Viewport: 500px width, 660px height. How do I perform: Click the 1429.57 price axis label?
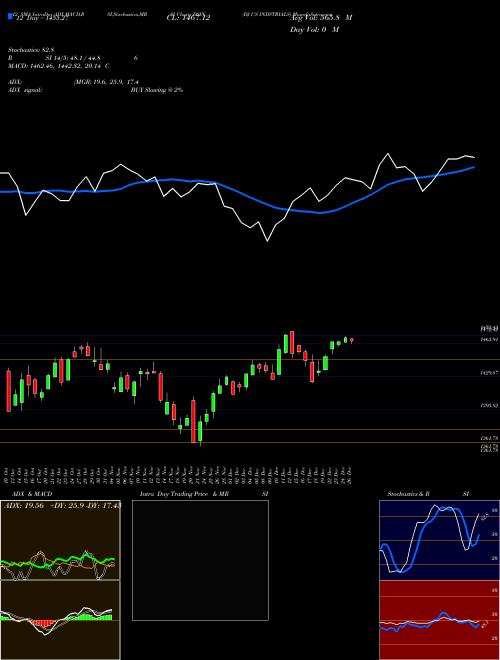tap(489, 373)
